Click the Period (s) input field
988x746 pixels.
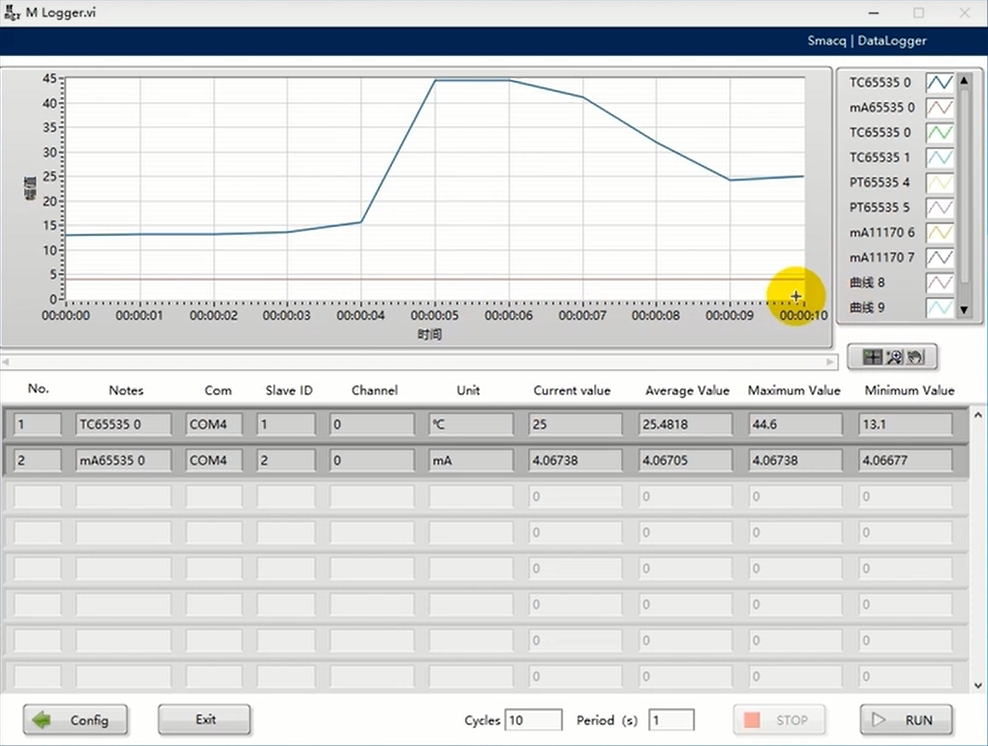click(671, 720)
